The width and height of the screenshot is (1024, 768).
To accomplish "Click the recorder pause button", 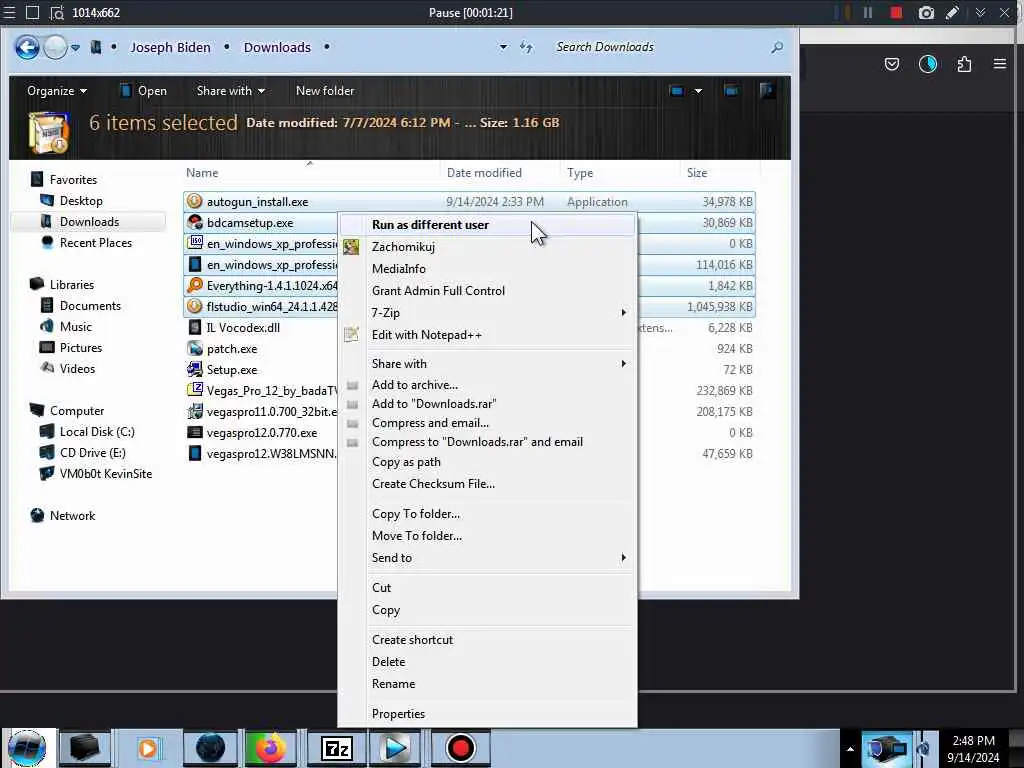I will click(868, 12).
